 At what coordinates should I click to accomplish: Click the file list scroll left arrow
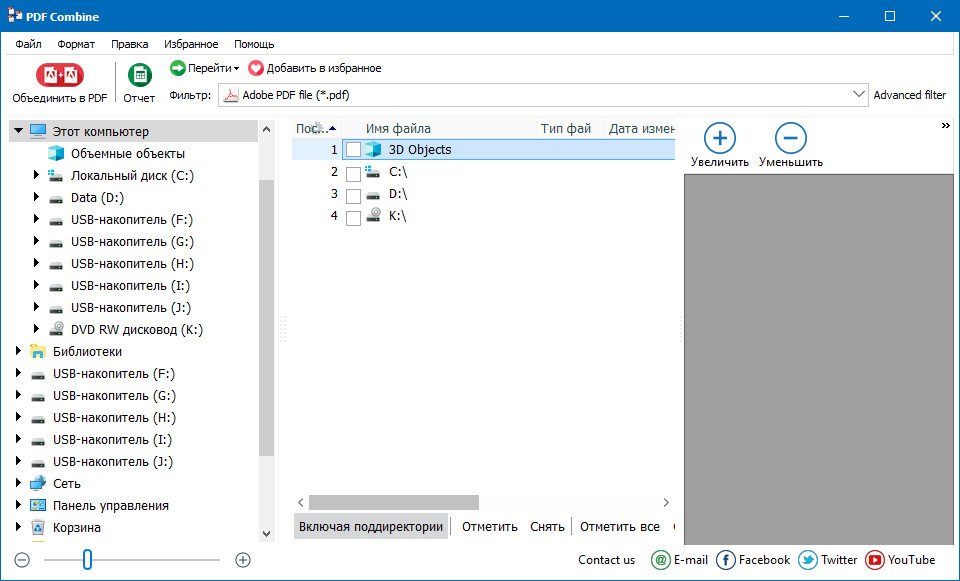pos(301,503)
